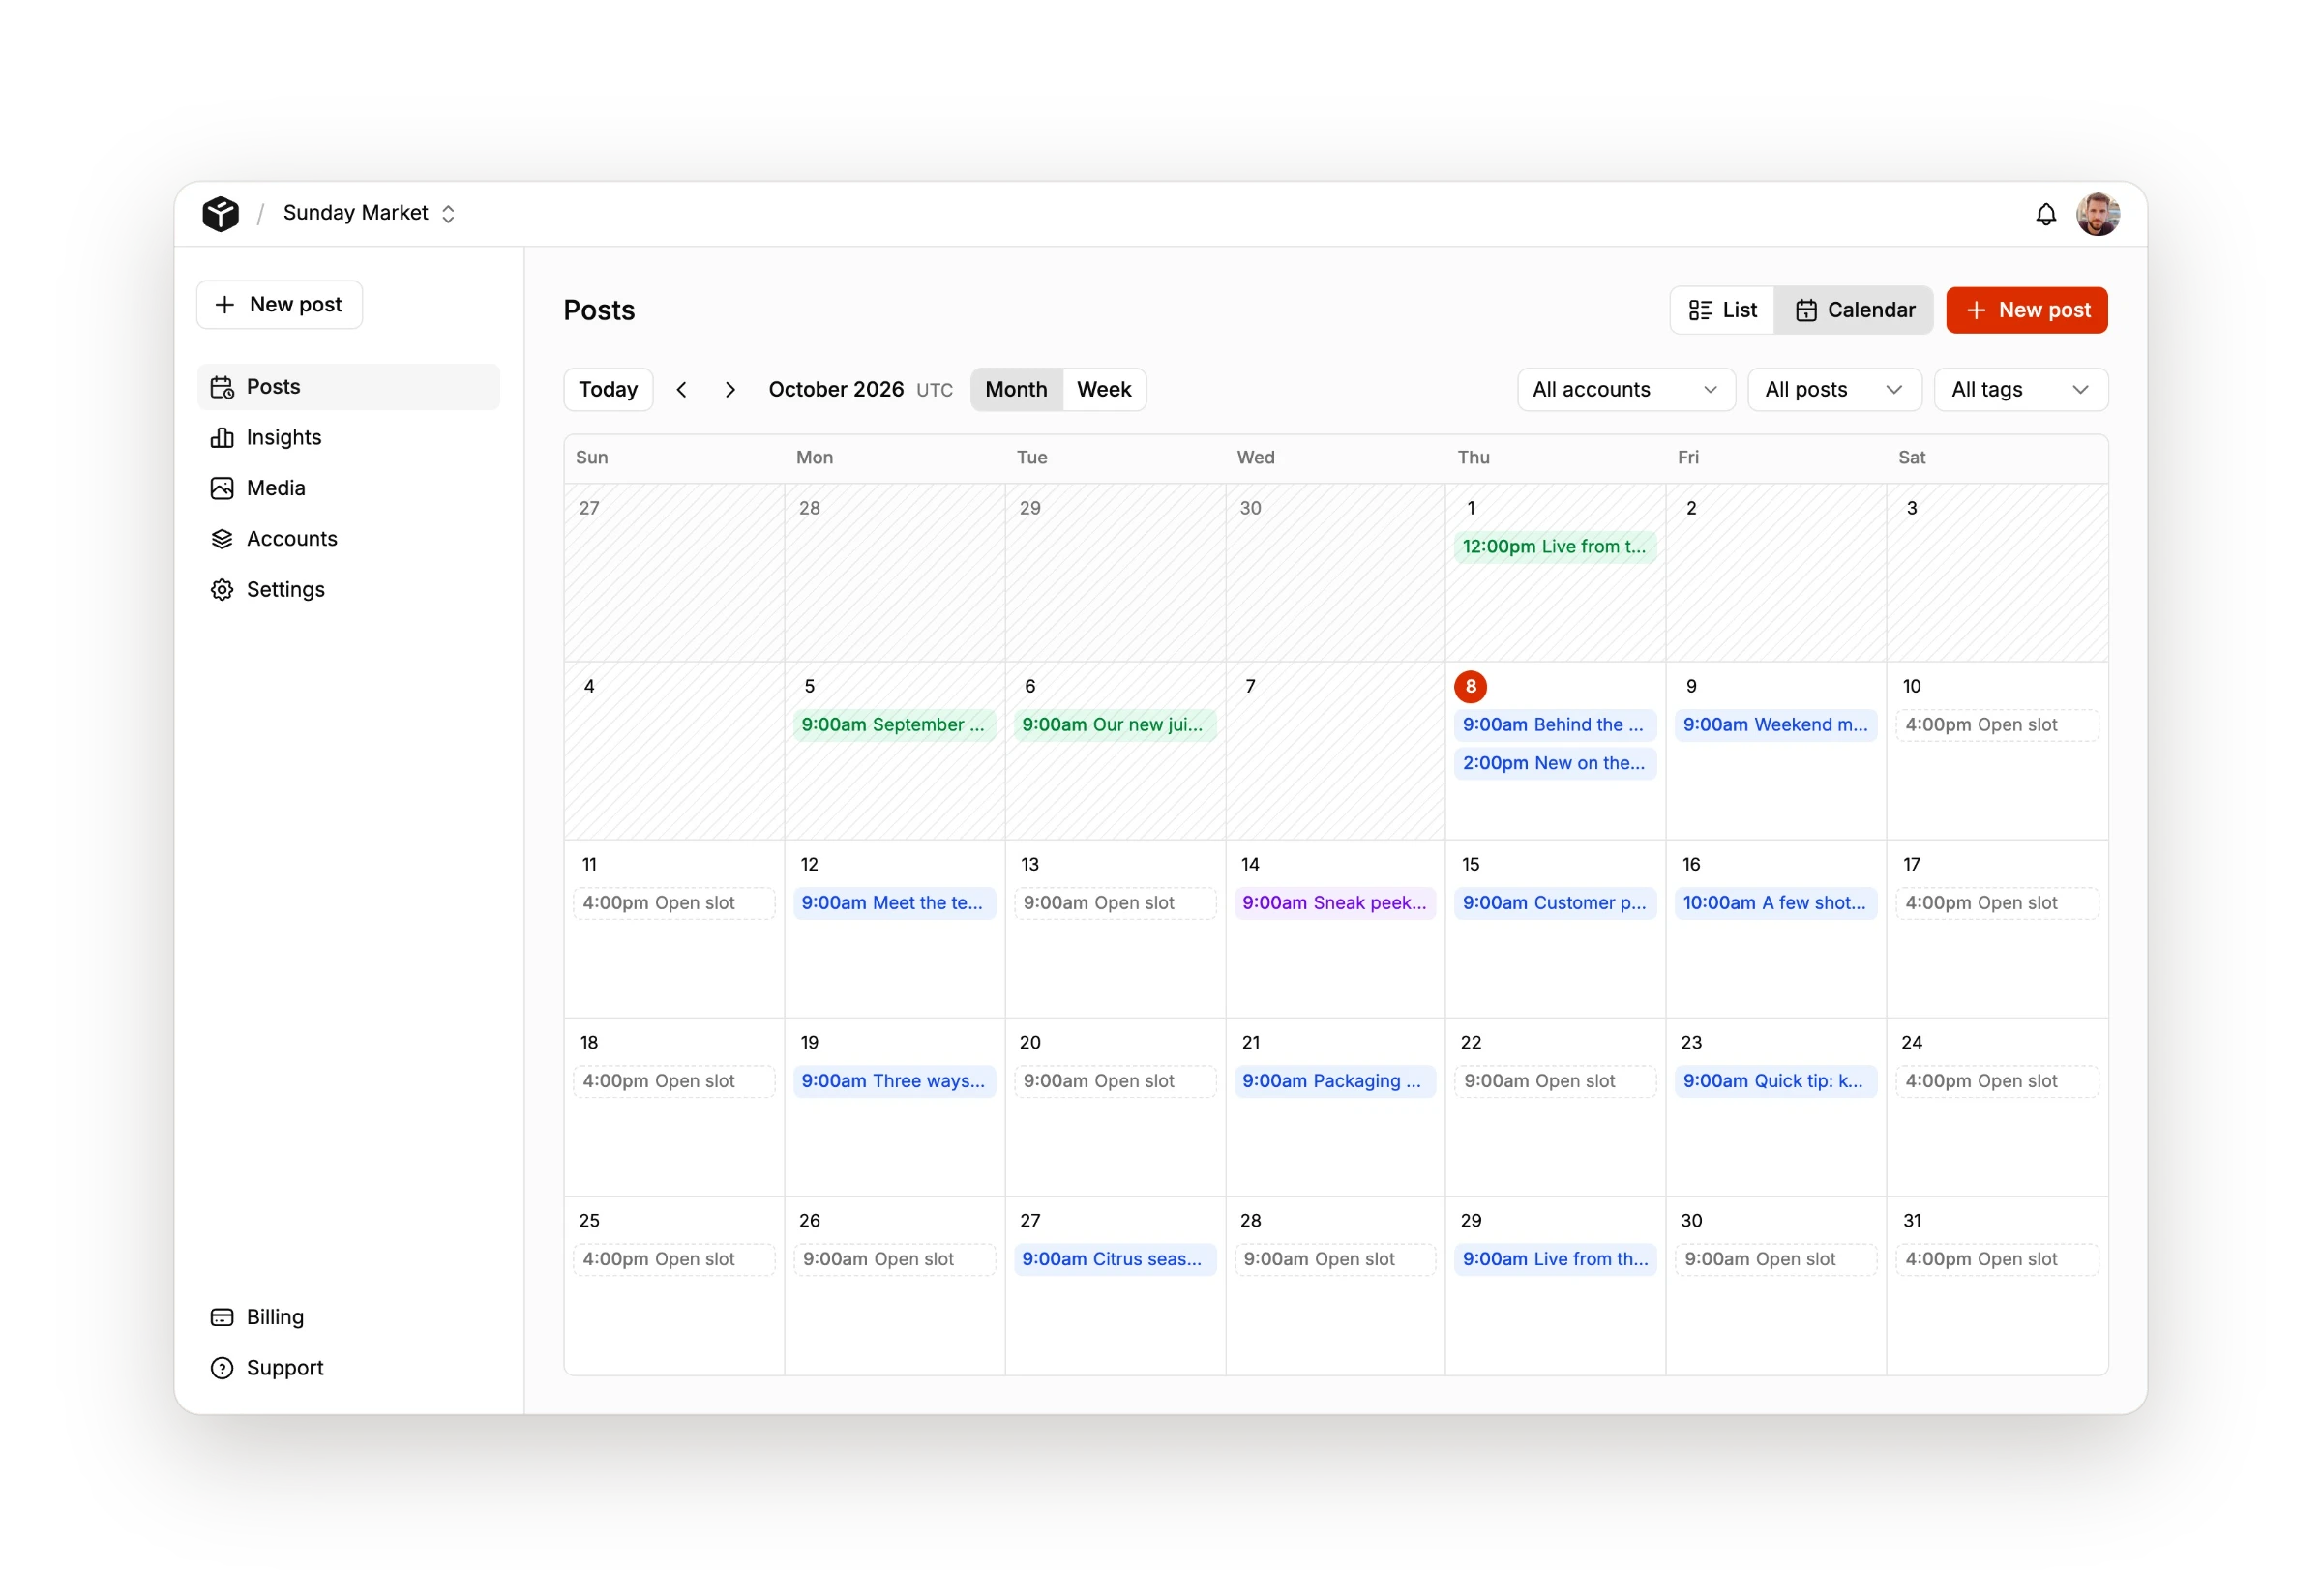Open the purple 9:00am Sneak peek post

(1335, 903)
